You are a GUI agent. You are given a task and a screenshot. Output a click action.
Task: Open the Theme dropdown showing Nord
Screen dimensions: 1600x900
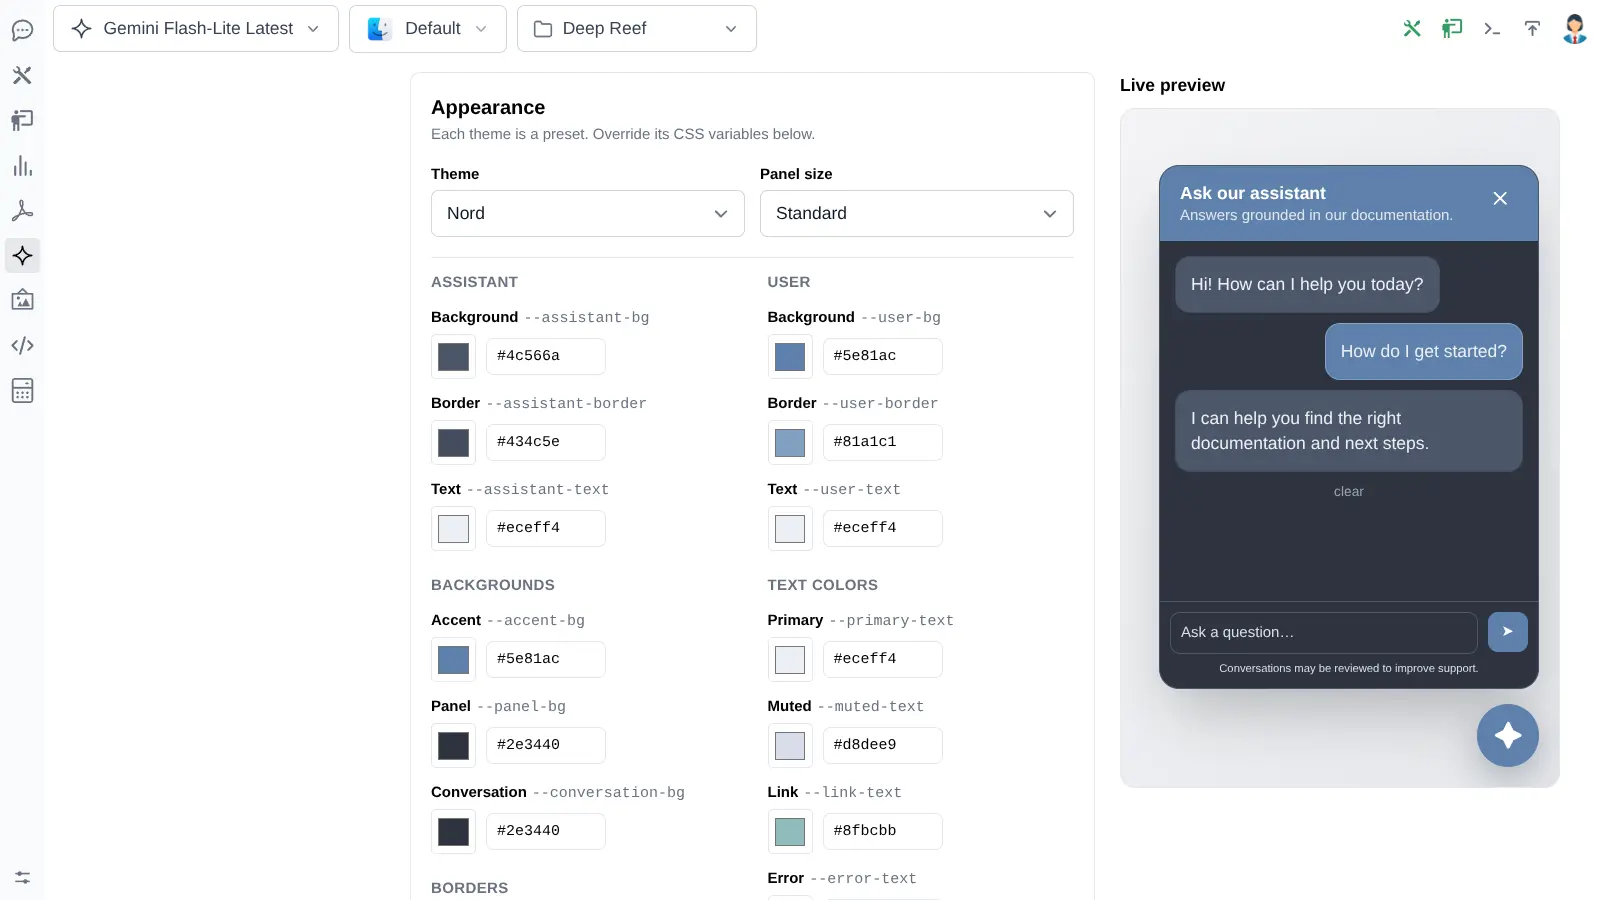[x=588, y=214]
